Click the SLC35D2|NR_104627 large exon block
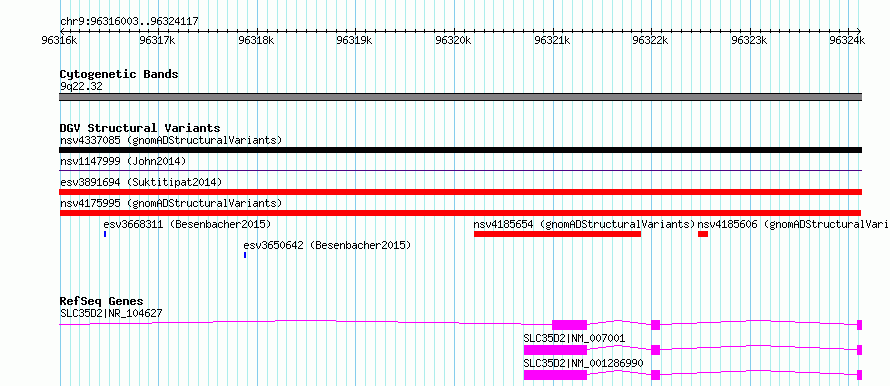The height and width of the screenshot is (386, 890). (569, 325)
